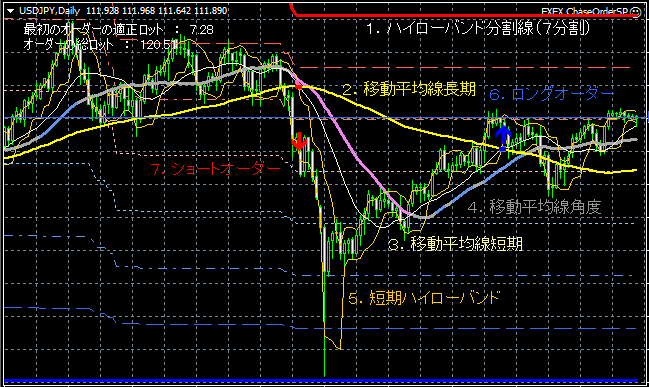
Task: Click the red short order down arrow
Action: tap(299, 142)
